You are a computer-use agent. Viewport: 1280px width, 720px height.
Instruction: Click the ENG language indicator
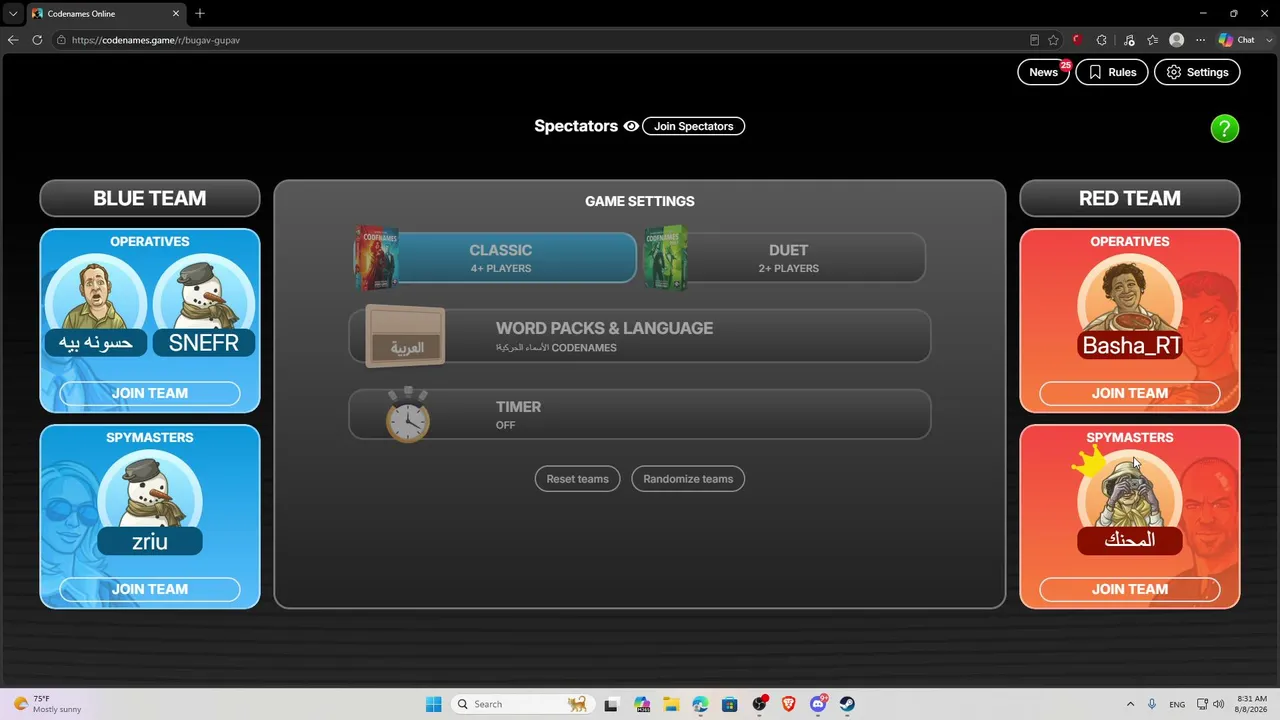click(1177, 704)
